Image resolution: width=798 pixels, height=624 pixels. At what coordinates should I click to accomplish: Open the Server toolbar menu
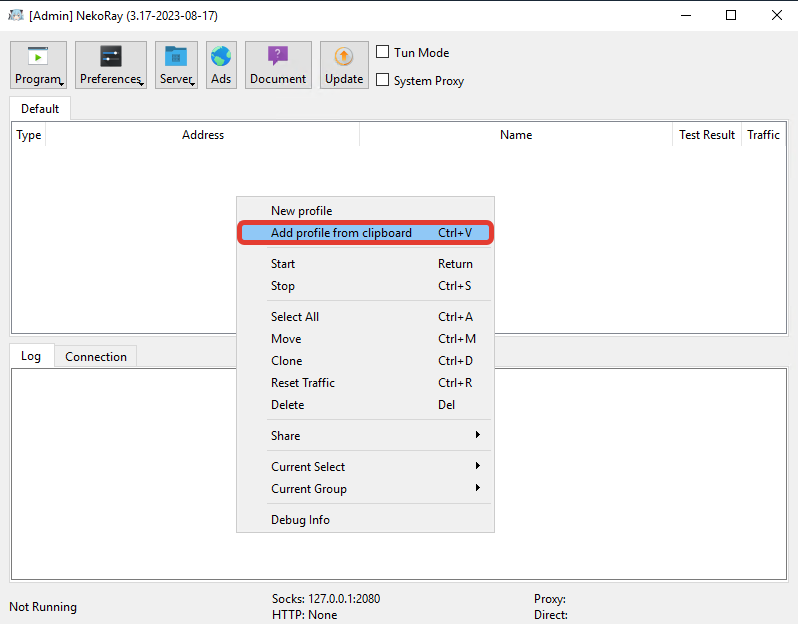click(x=176, y=65)
